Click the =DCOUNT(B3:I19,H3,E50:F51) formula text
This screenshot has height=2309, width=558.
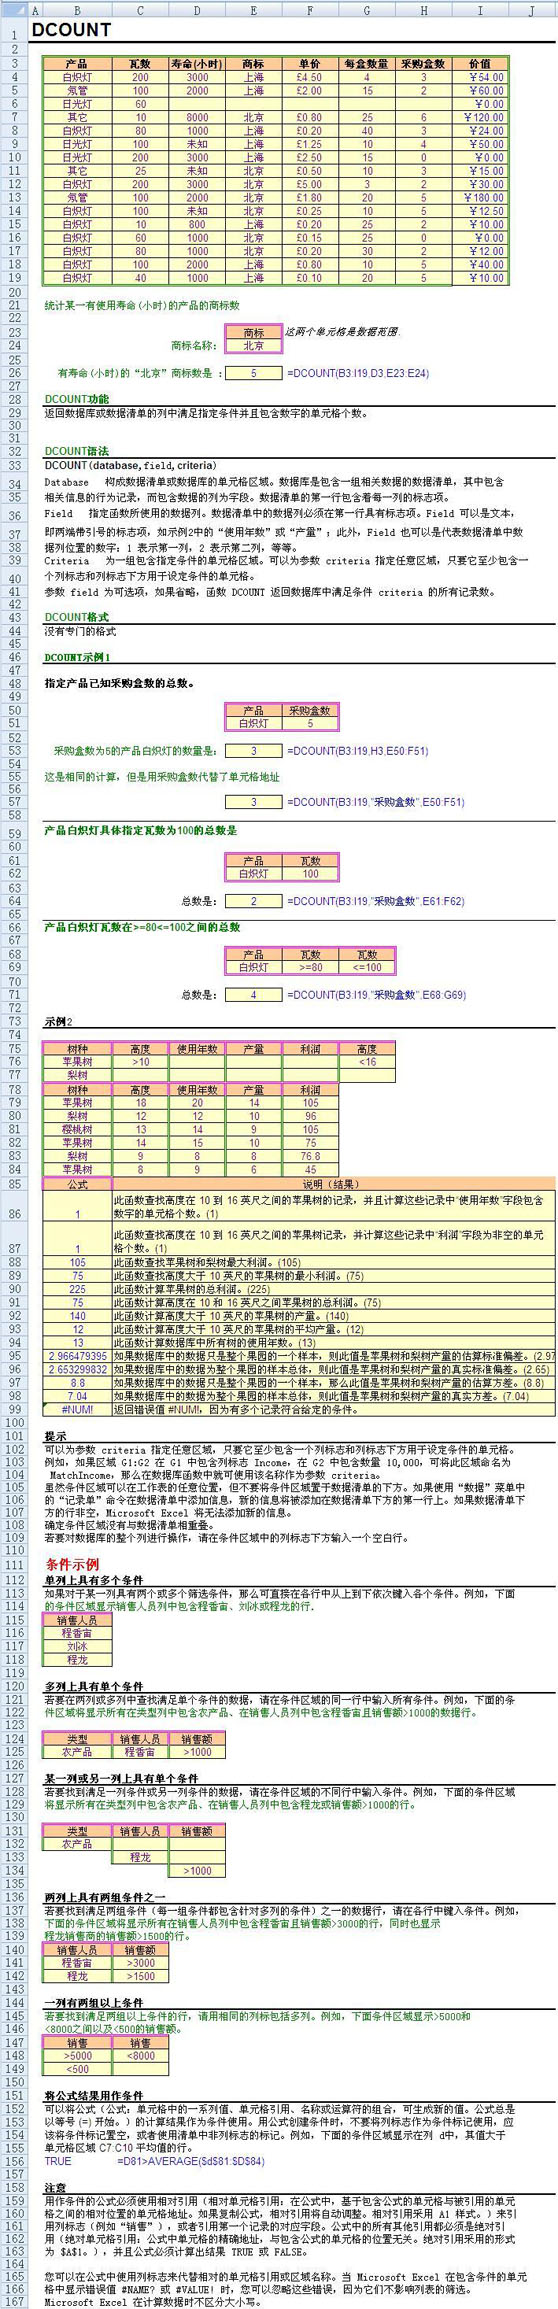tap(358, 750)
